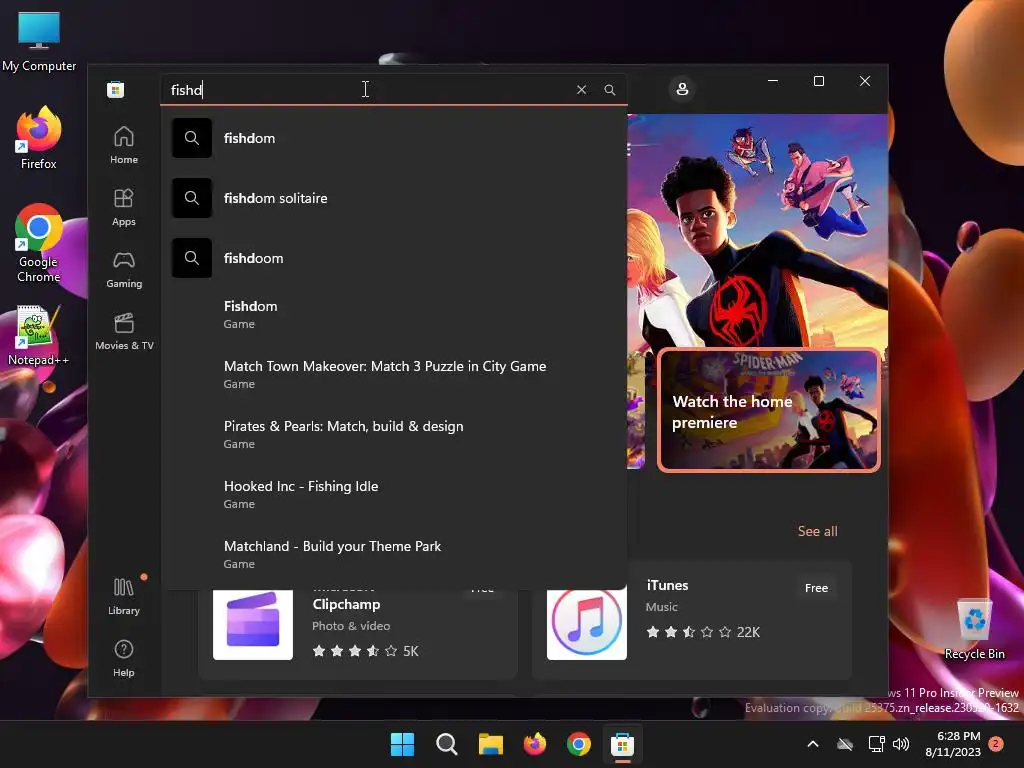Open the Library in sidebar
The height and width of the screenshot is (768, 1024).
pos(124,596)
